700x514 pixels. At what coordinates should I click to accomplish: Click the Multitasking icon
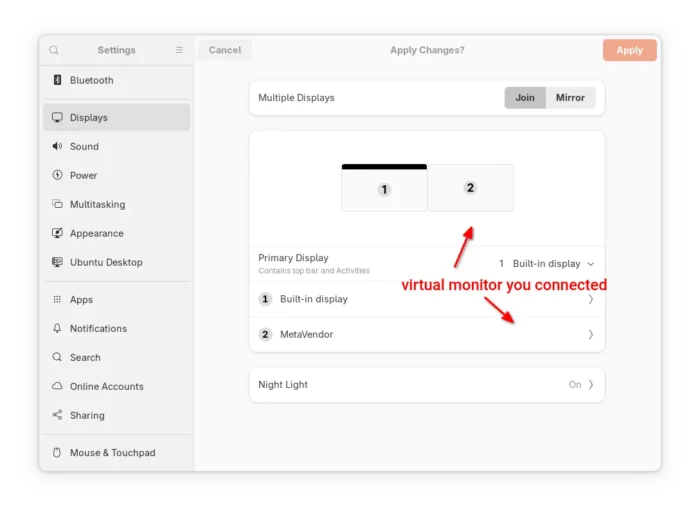click(57, 204)
